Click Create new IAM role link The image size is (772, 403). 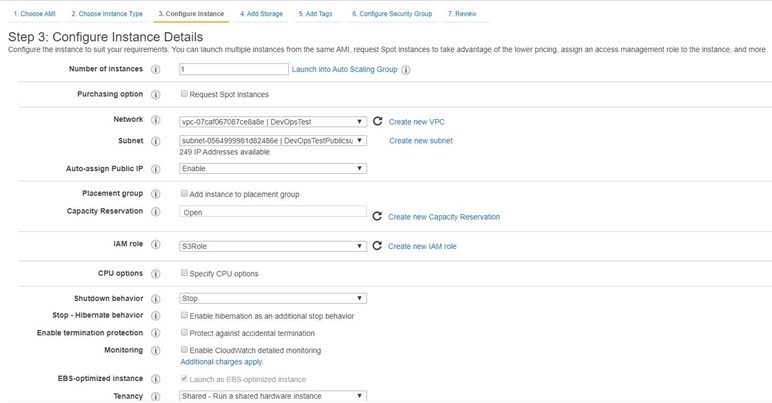click(422, 246)
